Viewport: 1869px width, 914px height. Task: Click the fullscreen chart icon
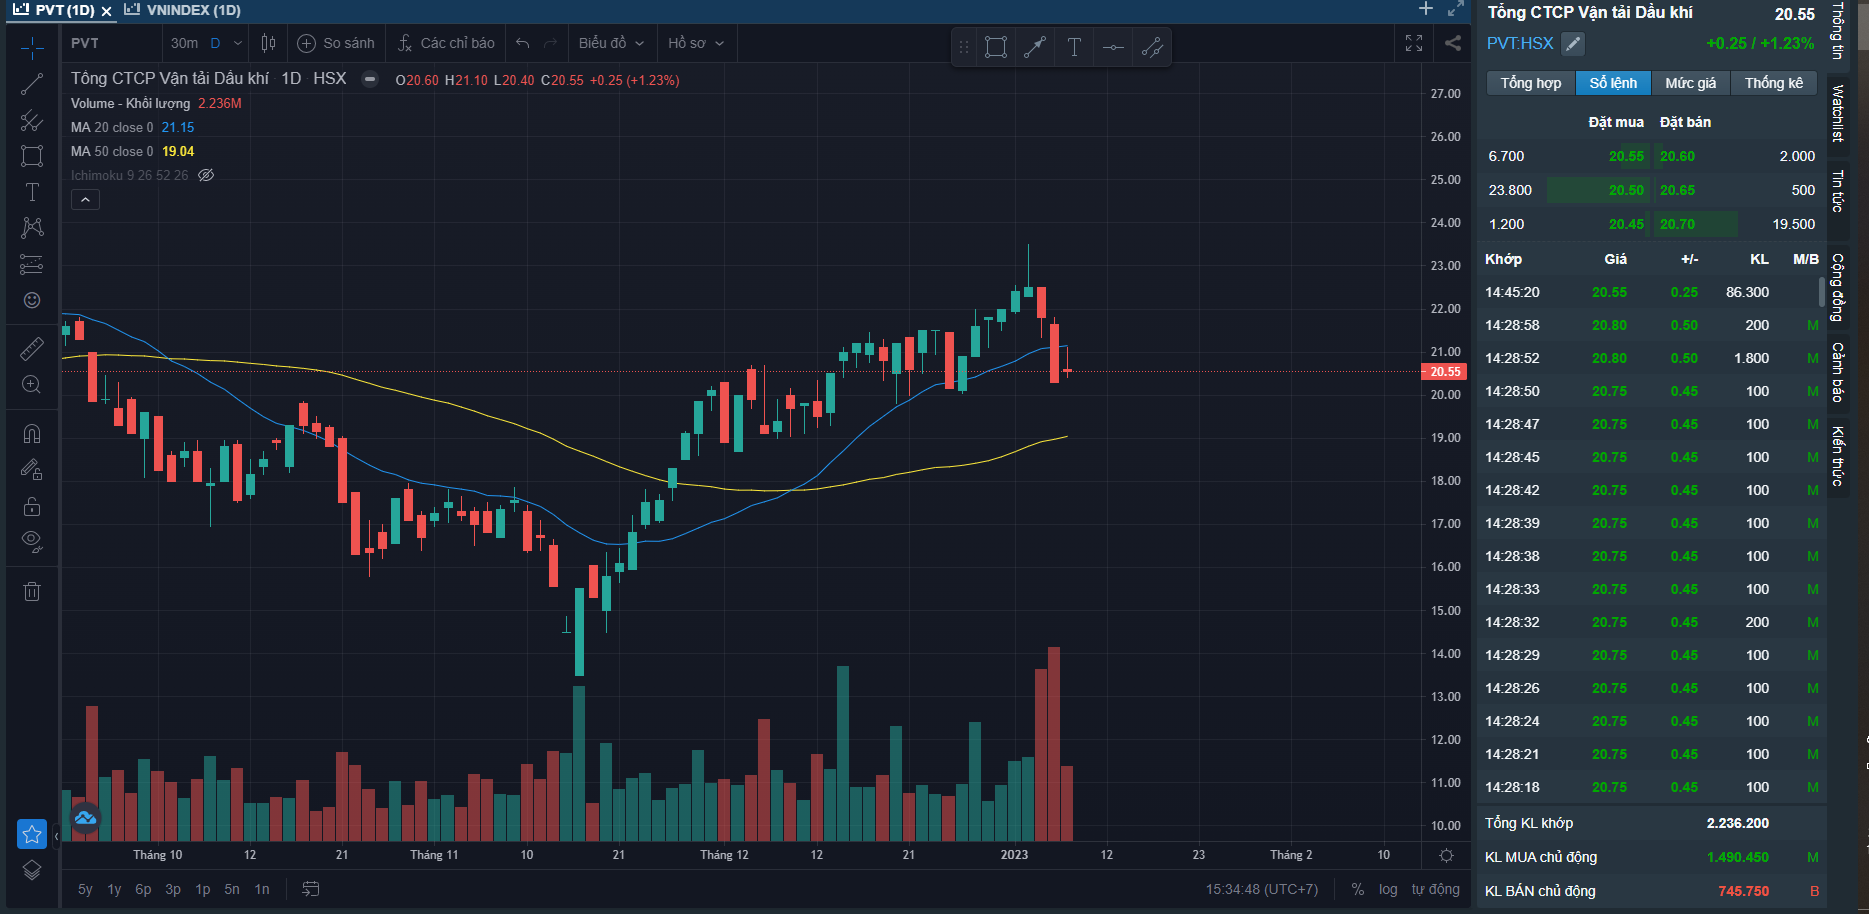pos(1414,43)
